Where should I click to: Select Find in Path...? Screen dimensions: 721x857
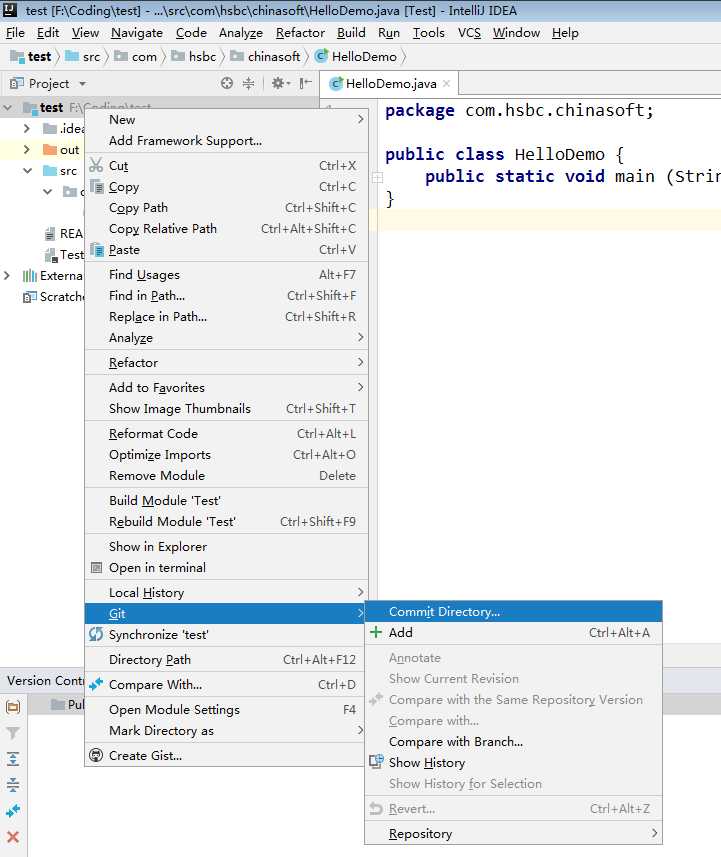(x=226, y=296)
